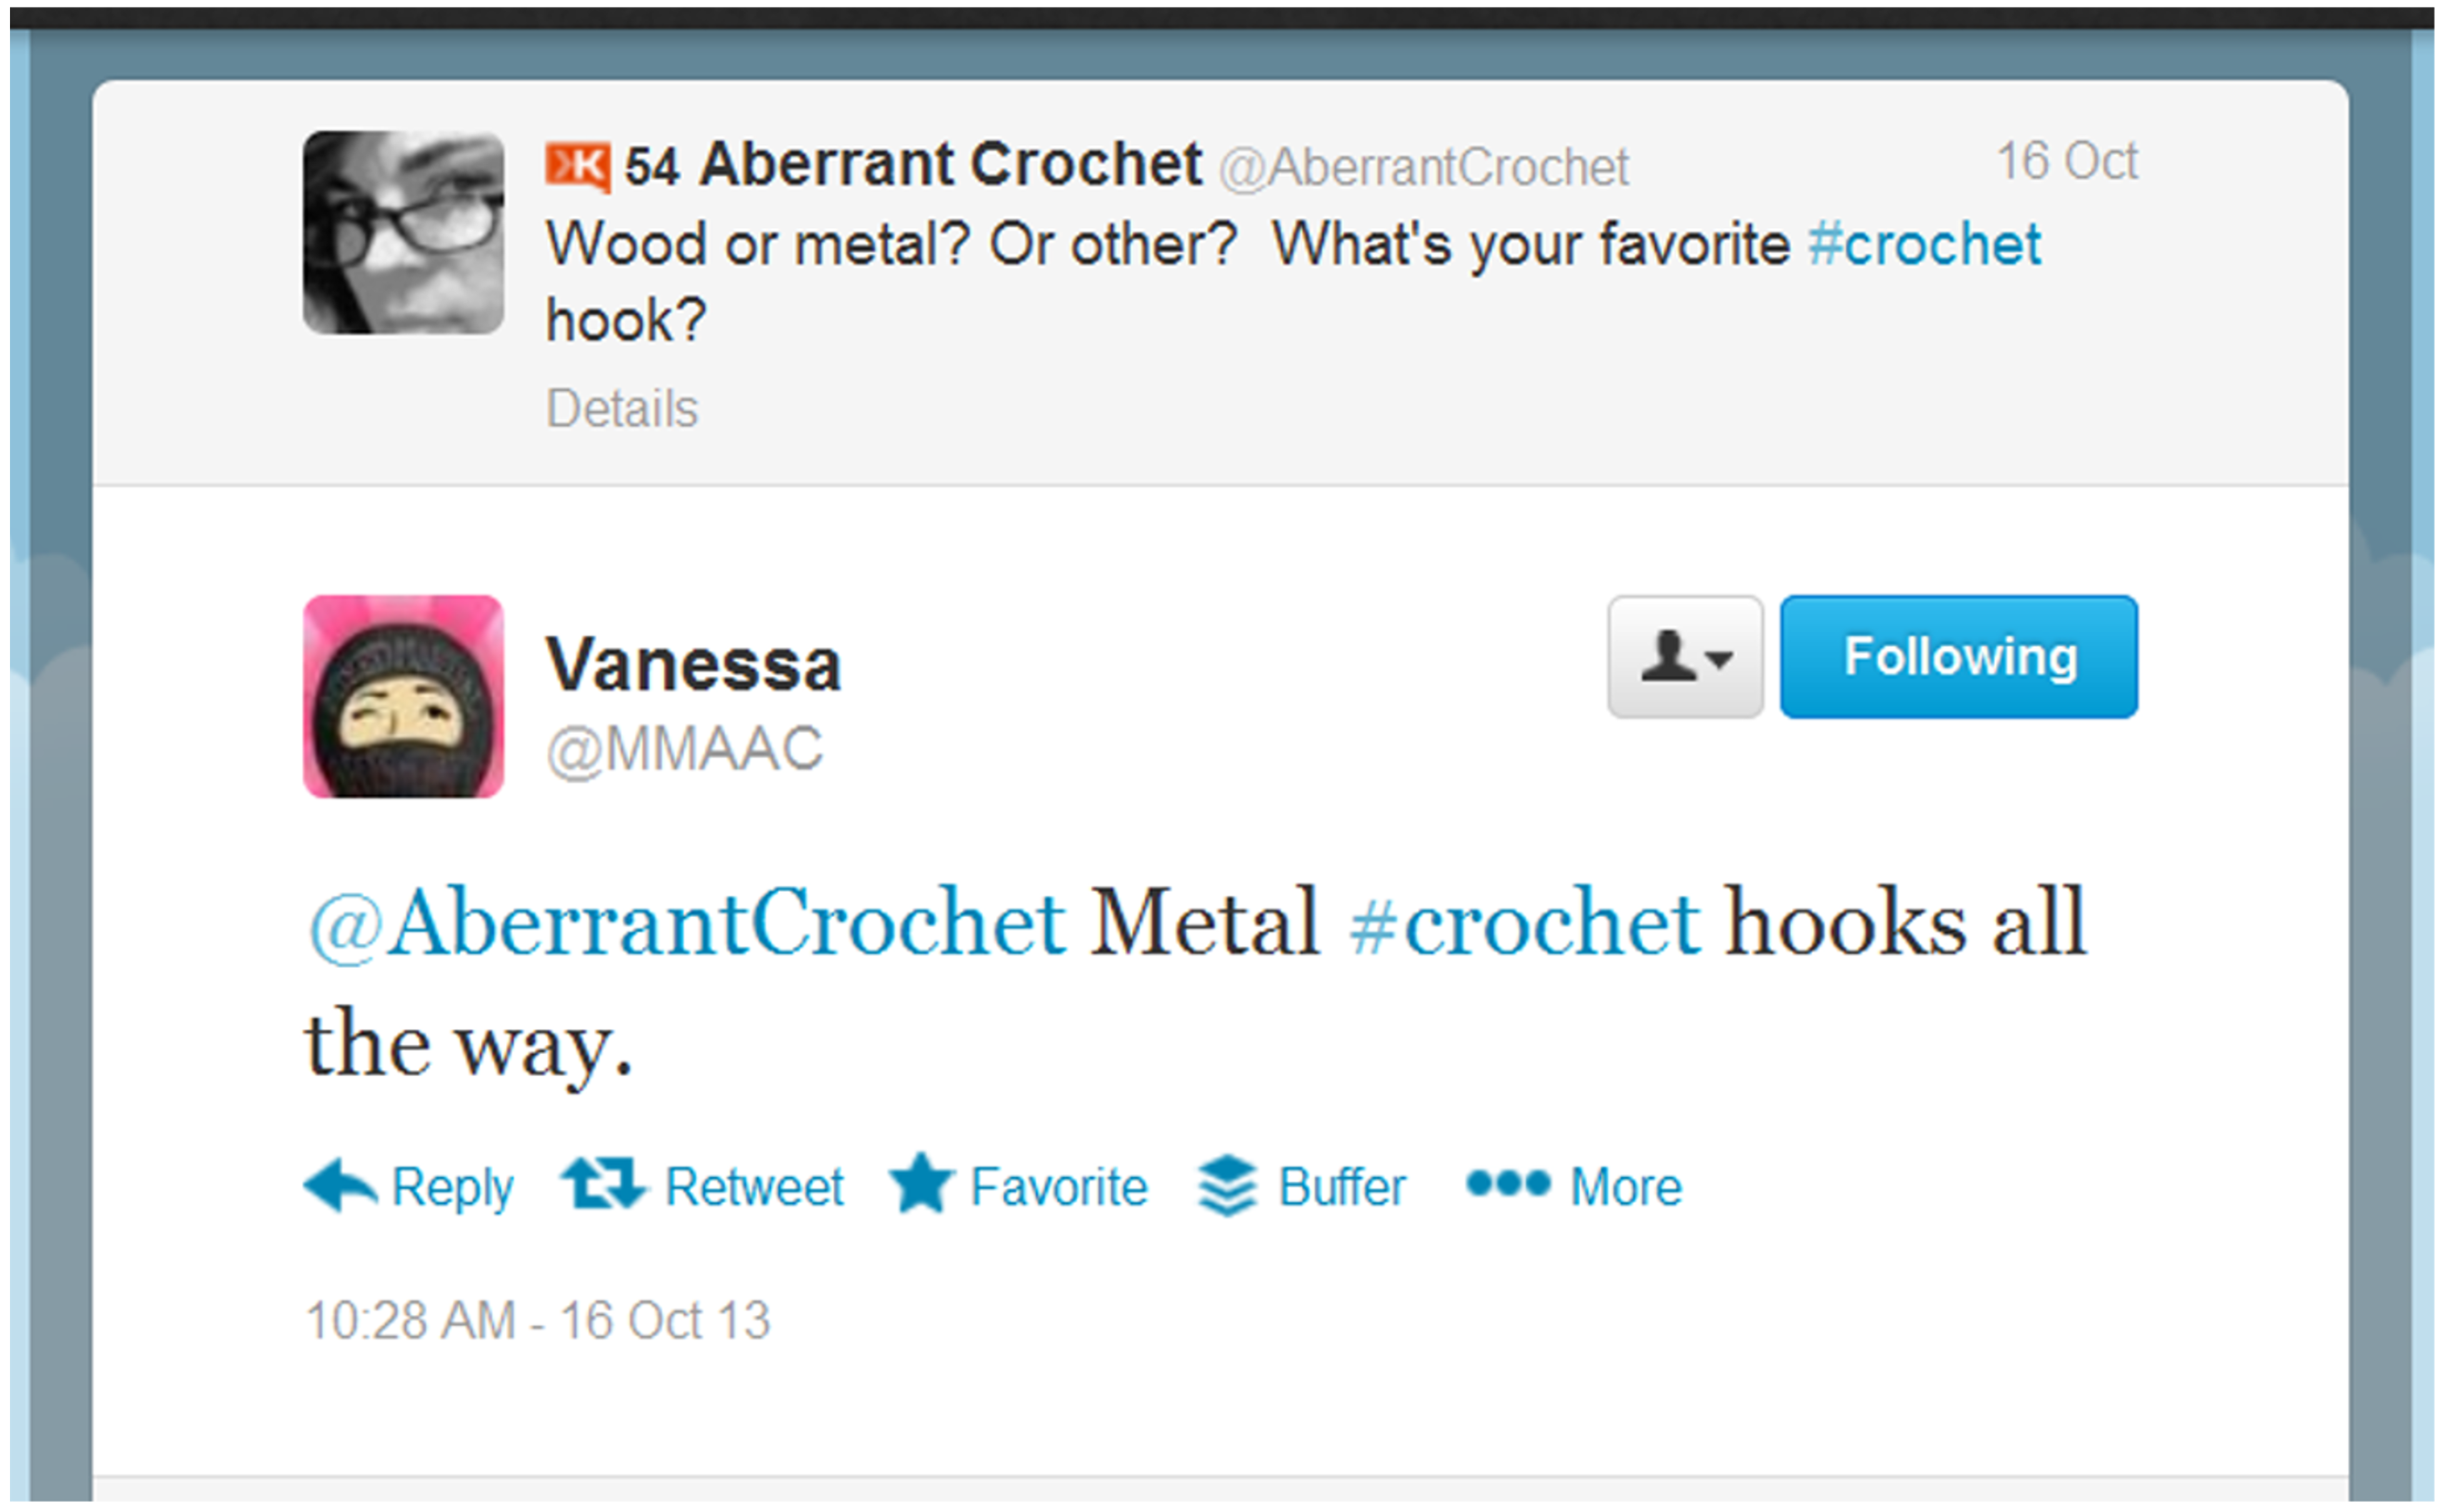This screenshot has height=1512, width=2445.
Task: Click the Favorite star icon
Action: coord(921,1184)
